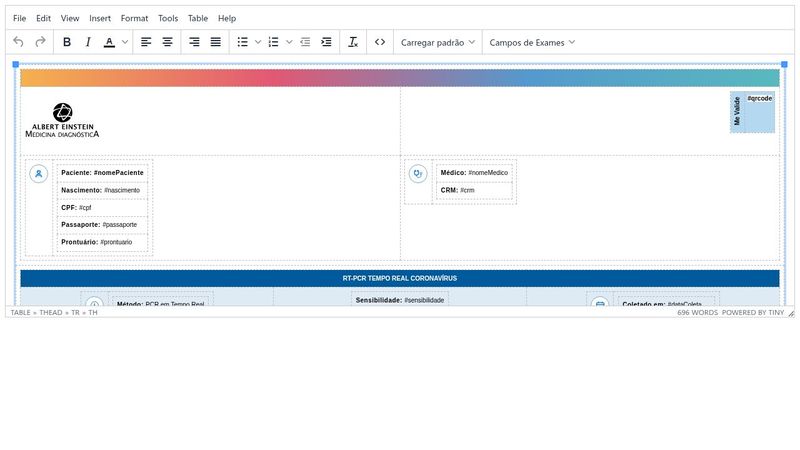Align text left
This screenshot has height=450, width=800.
[146, 42]
